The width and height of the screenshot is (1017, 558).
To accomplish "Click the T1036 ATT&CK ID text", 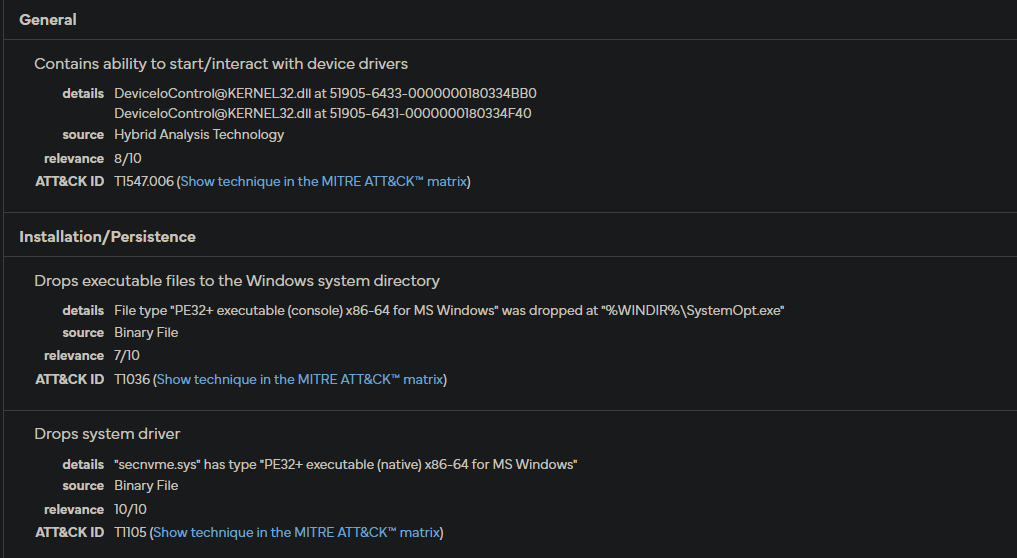I will point(132,379).
